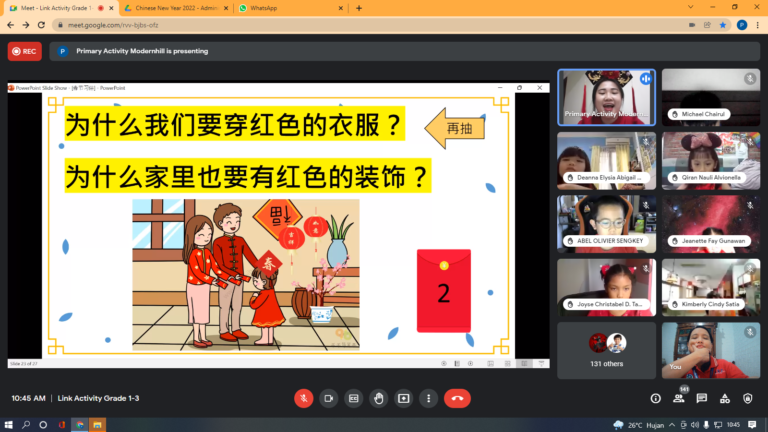Click the red leave call button
This screenshot has width=768, height=432.
tap(458, 398)
